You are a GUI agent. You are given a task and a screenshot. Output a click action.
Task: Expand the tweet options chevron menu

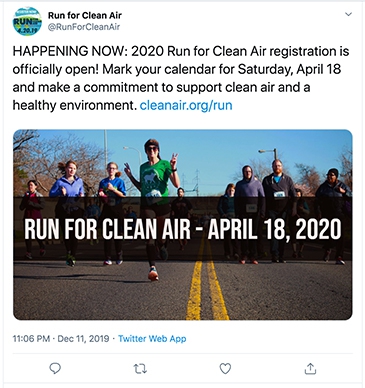pyautogui.click(x=348, y=14)
